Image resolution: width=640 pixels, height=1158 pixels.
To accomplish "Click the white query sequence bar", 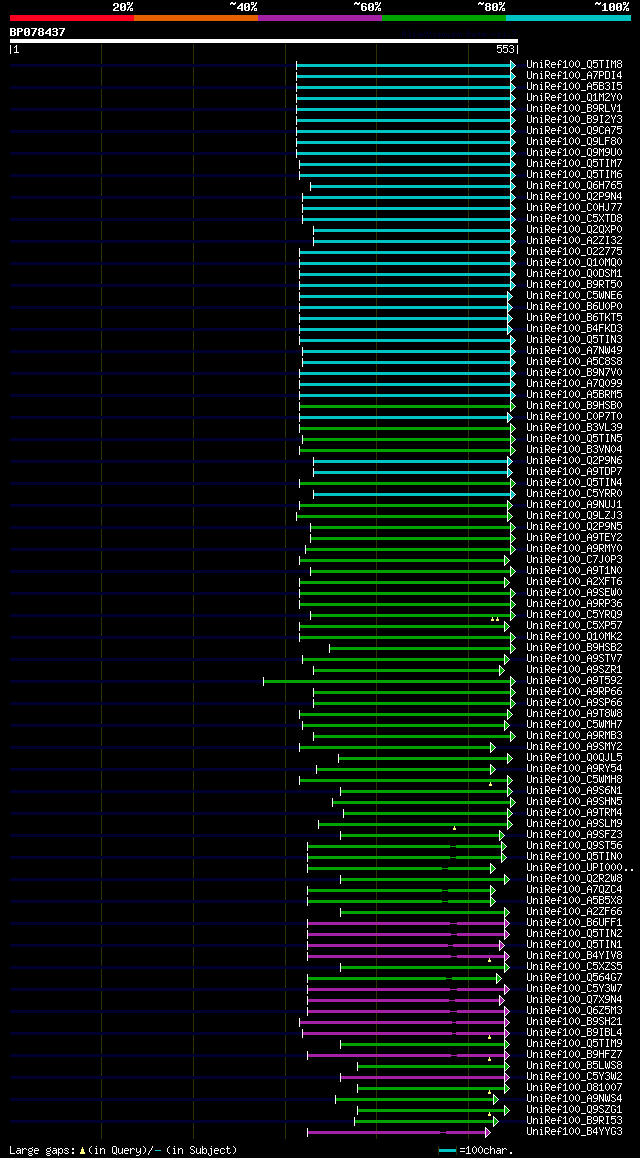I will (264, 41).
